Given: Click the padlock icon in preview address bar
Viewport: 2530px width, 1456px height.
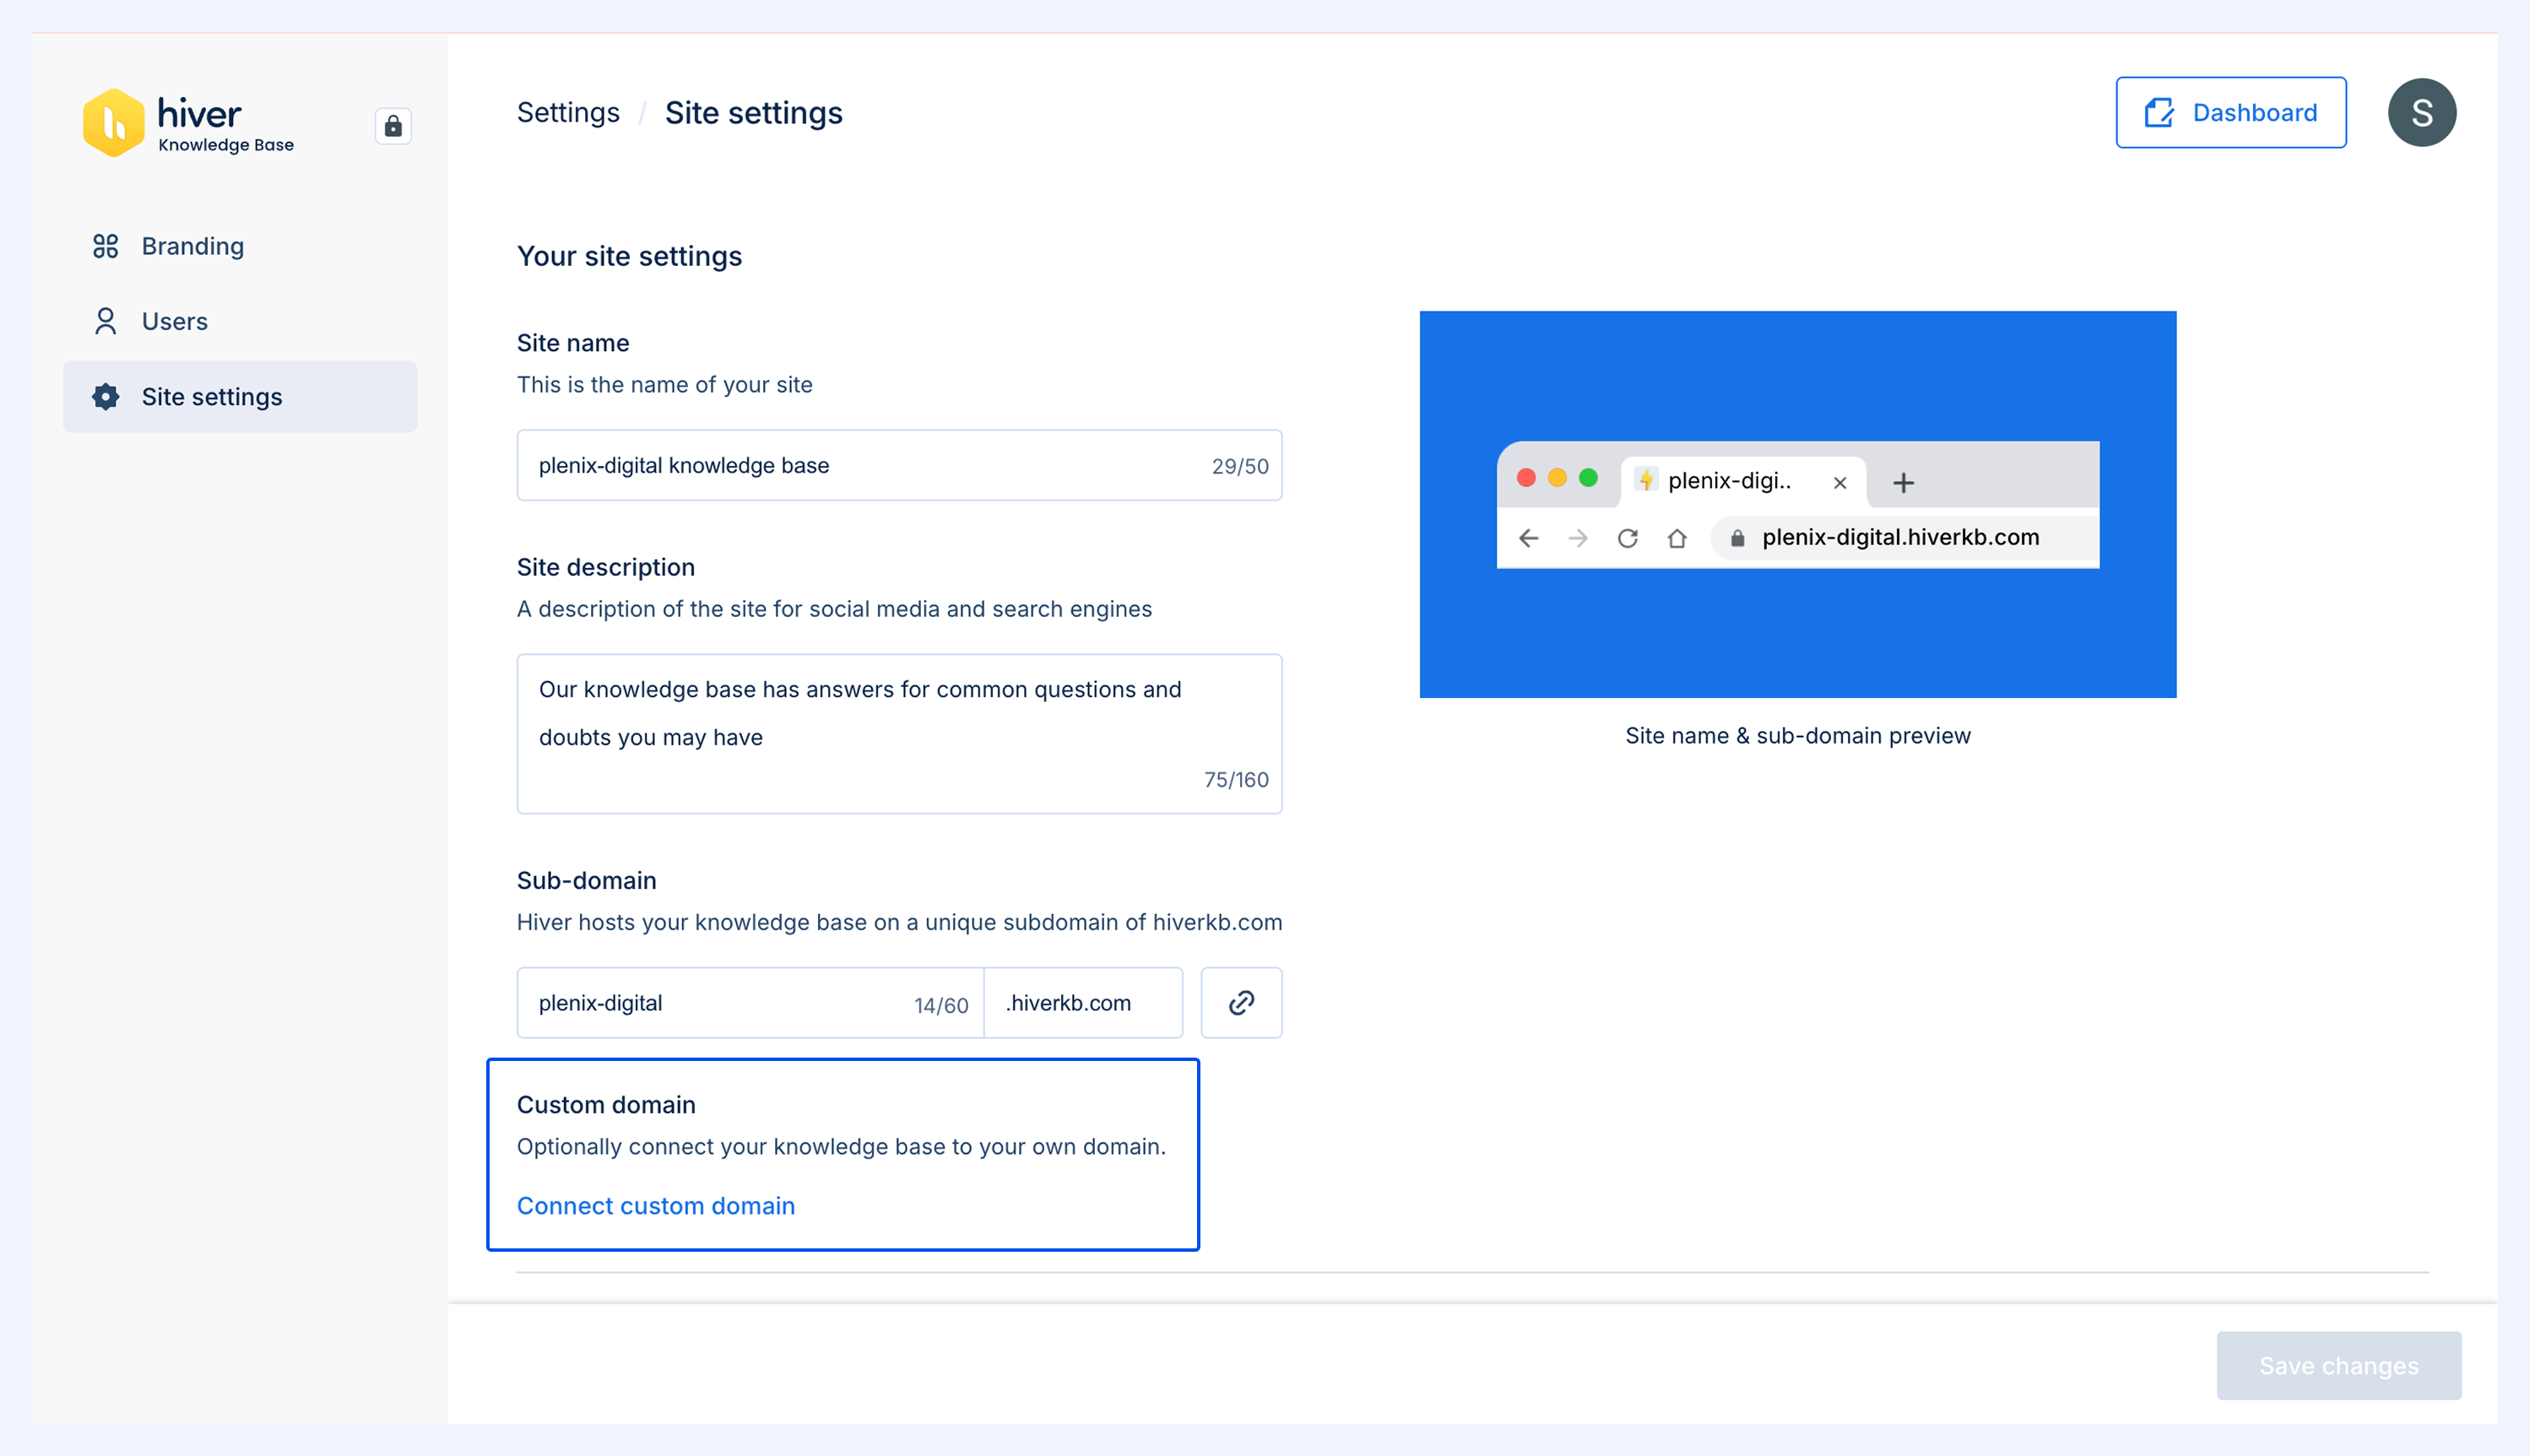Looking at the screenshot, I should (1738, 538).
